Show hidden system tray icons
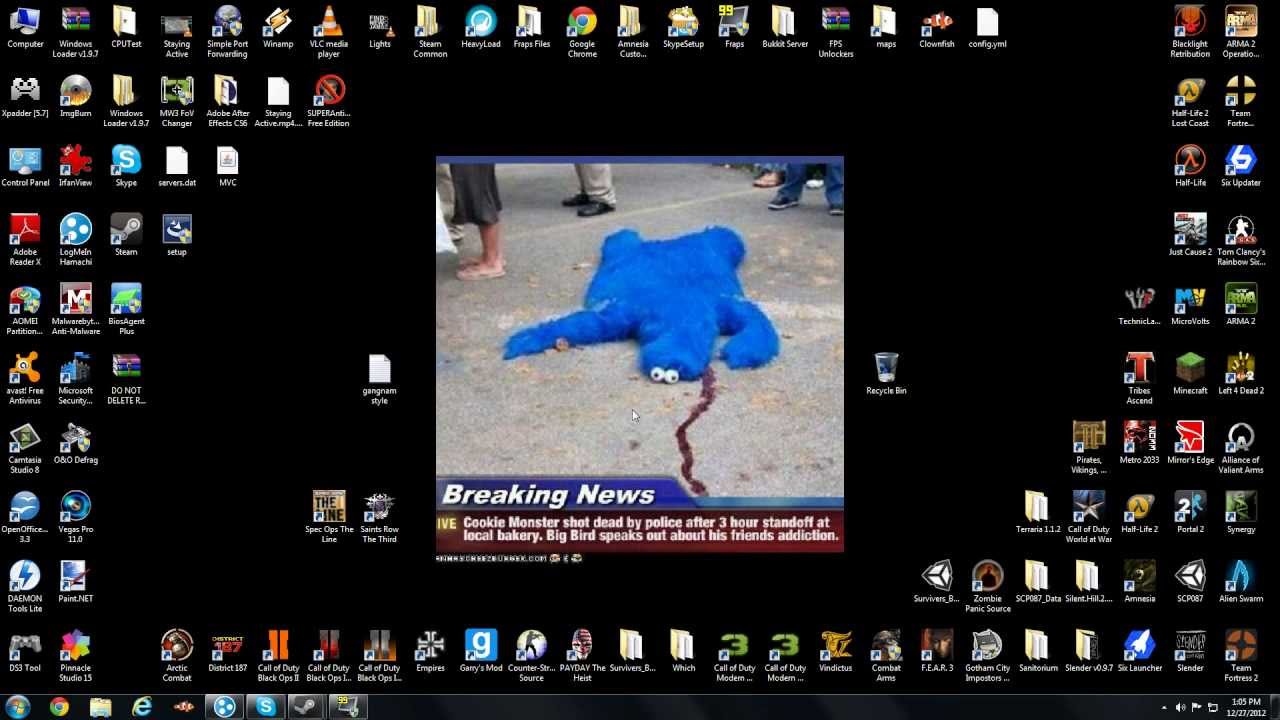1280x720 pixels. 1164,707
